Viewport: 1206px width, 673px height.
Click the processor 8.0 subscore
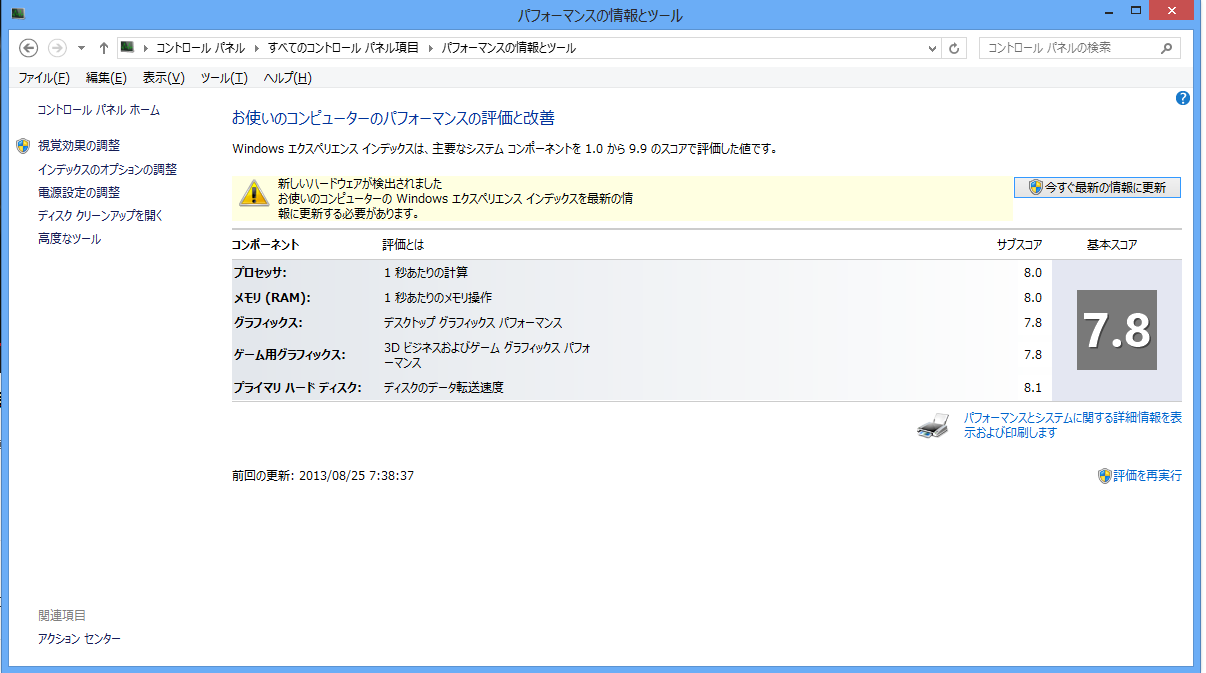[1033, 272]
